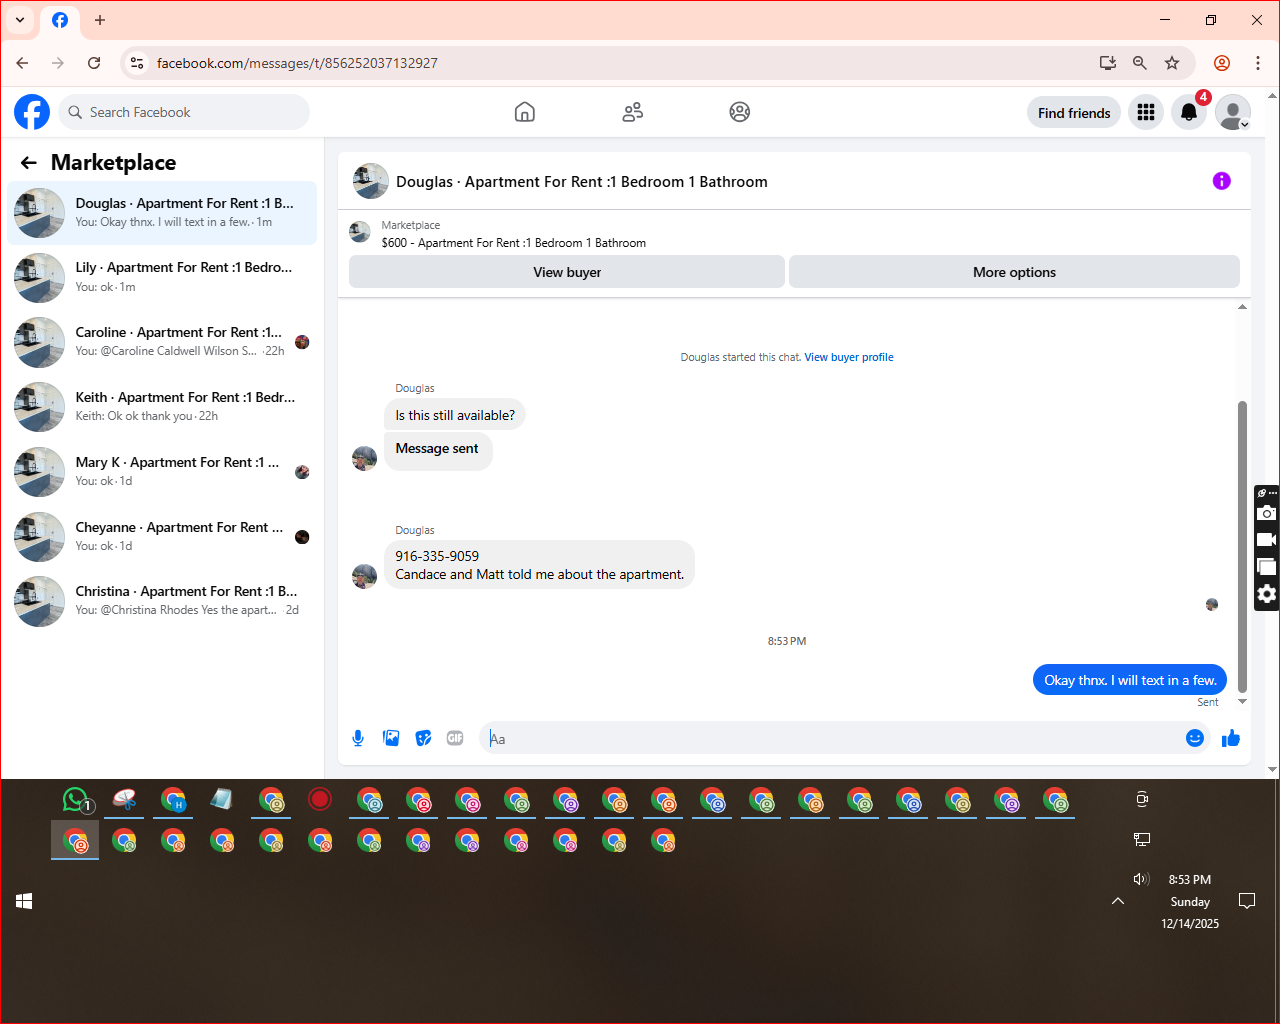The width and height of the screenshot is (1280, 1024).
Task: Click the chat header listing thumbnail
Action: point(371,181)
